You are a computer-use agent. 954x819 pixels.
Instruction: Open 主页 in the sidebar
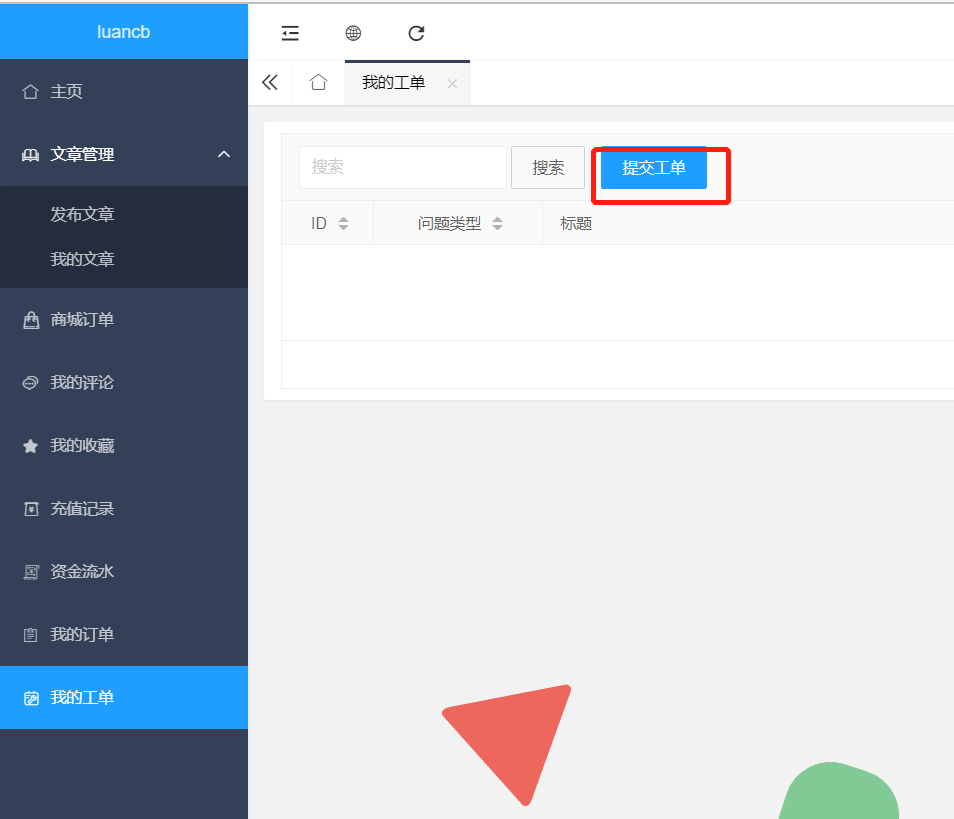[67, 92]
